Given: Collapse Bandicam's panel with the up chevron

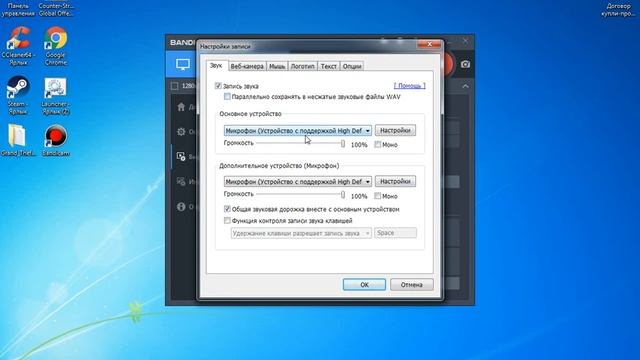Looking at the screenshot, I should tap(465, 86).
